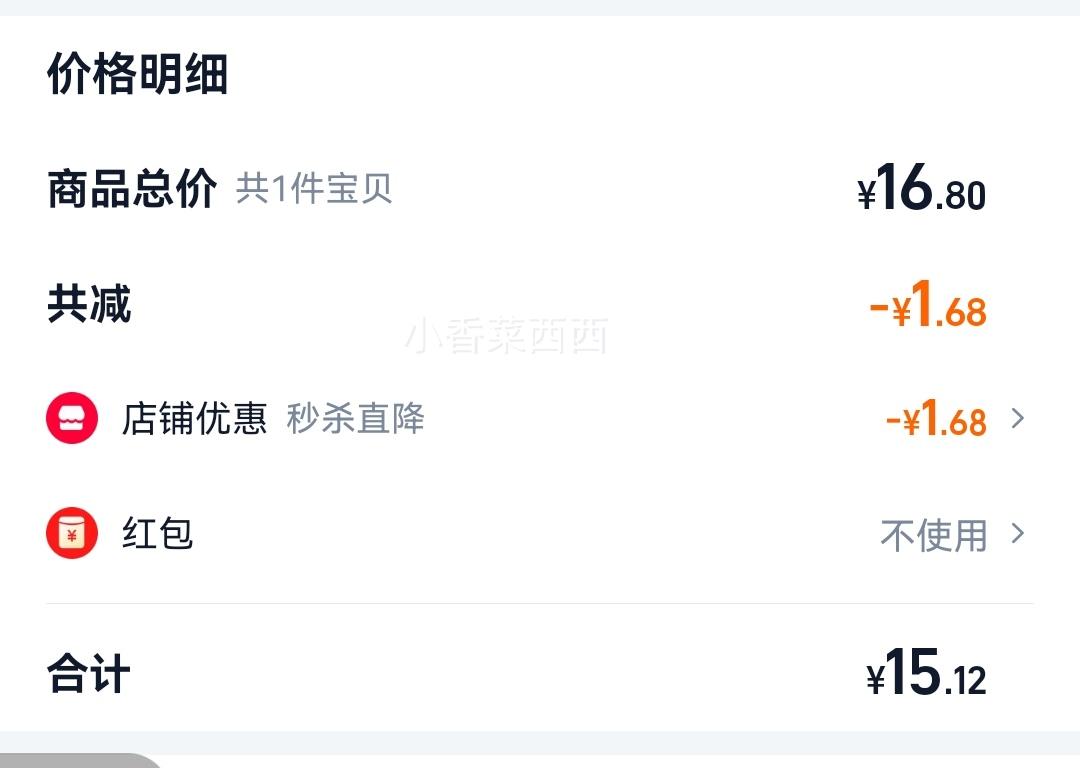Tap the 合计 label
This screenshot has height=768, width=1080.
coord(89,674)
